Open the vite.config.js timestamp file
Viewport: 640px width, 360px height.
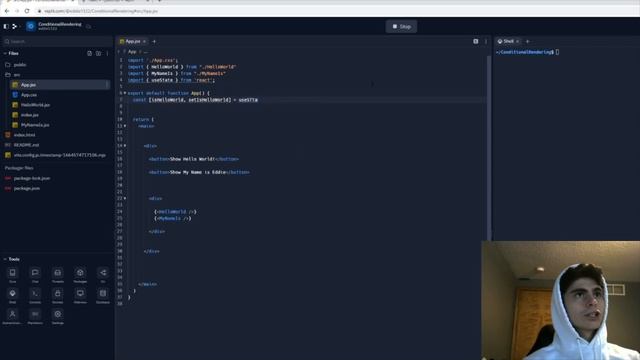click(57, 155)
